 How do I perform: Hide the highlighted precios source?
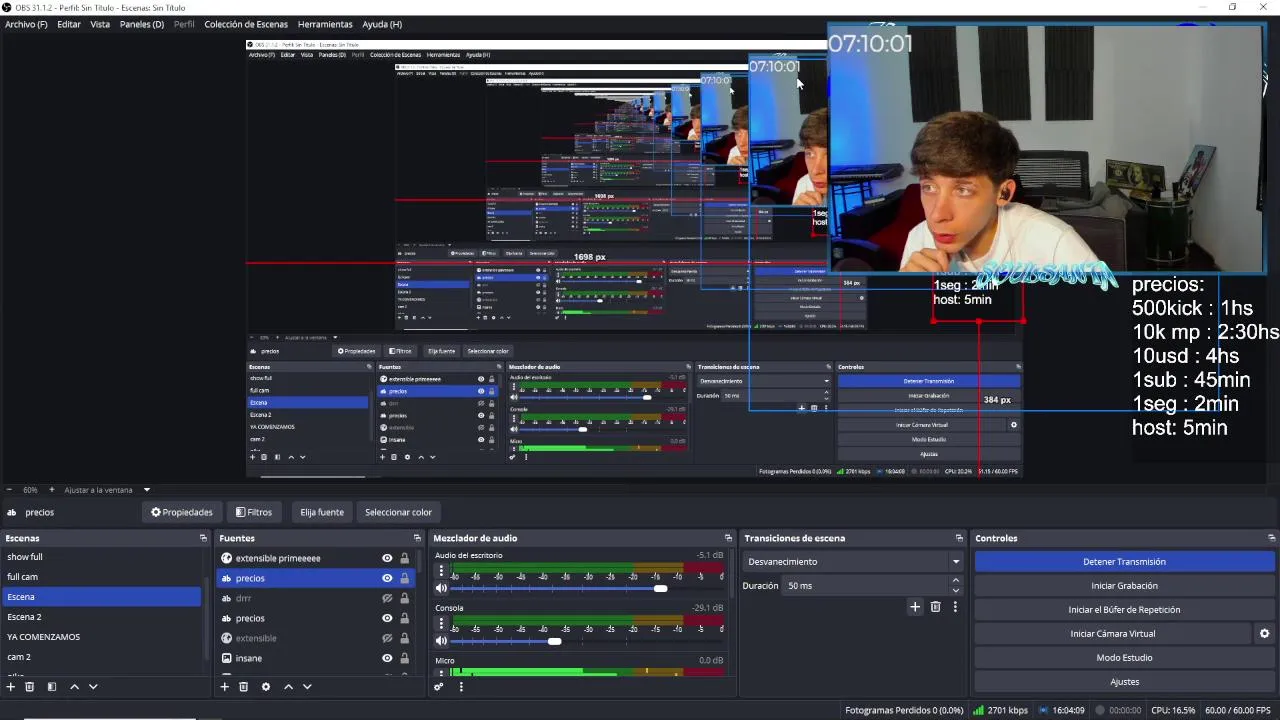click(x=387, y=578)
